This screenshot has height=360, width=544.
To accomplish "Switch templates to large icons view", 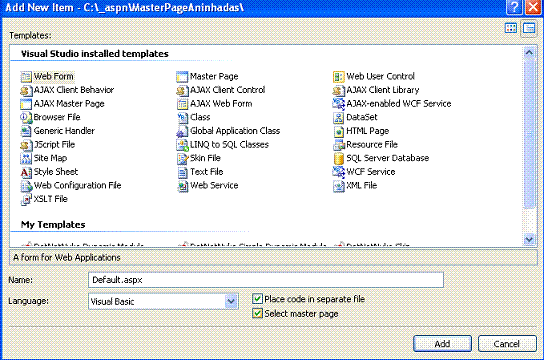I will [511, 28].
